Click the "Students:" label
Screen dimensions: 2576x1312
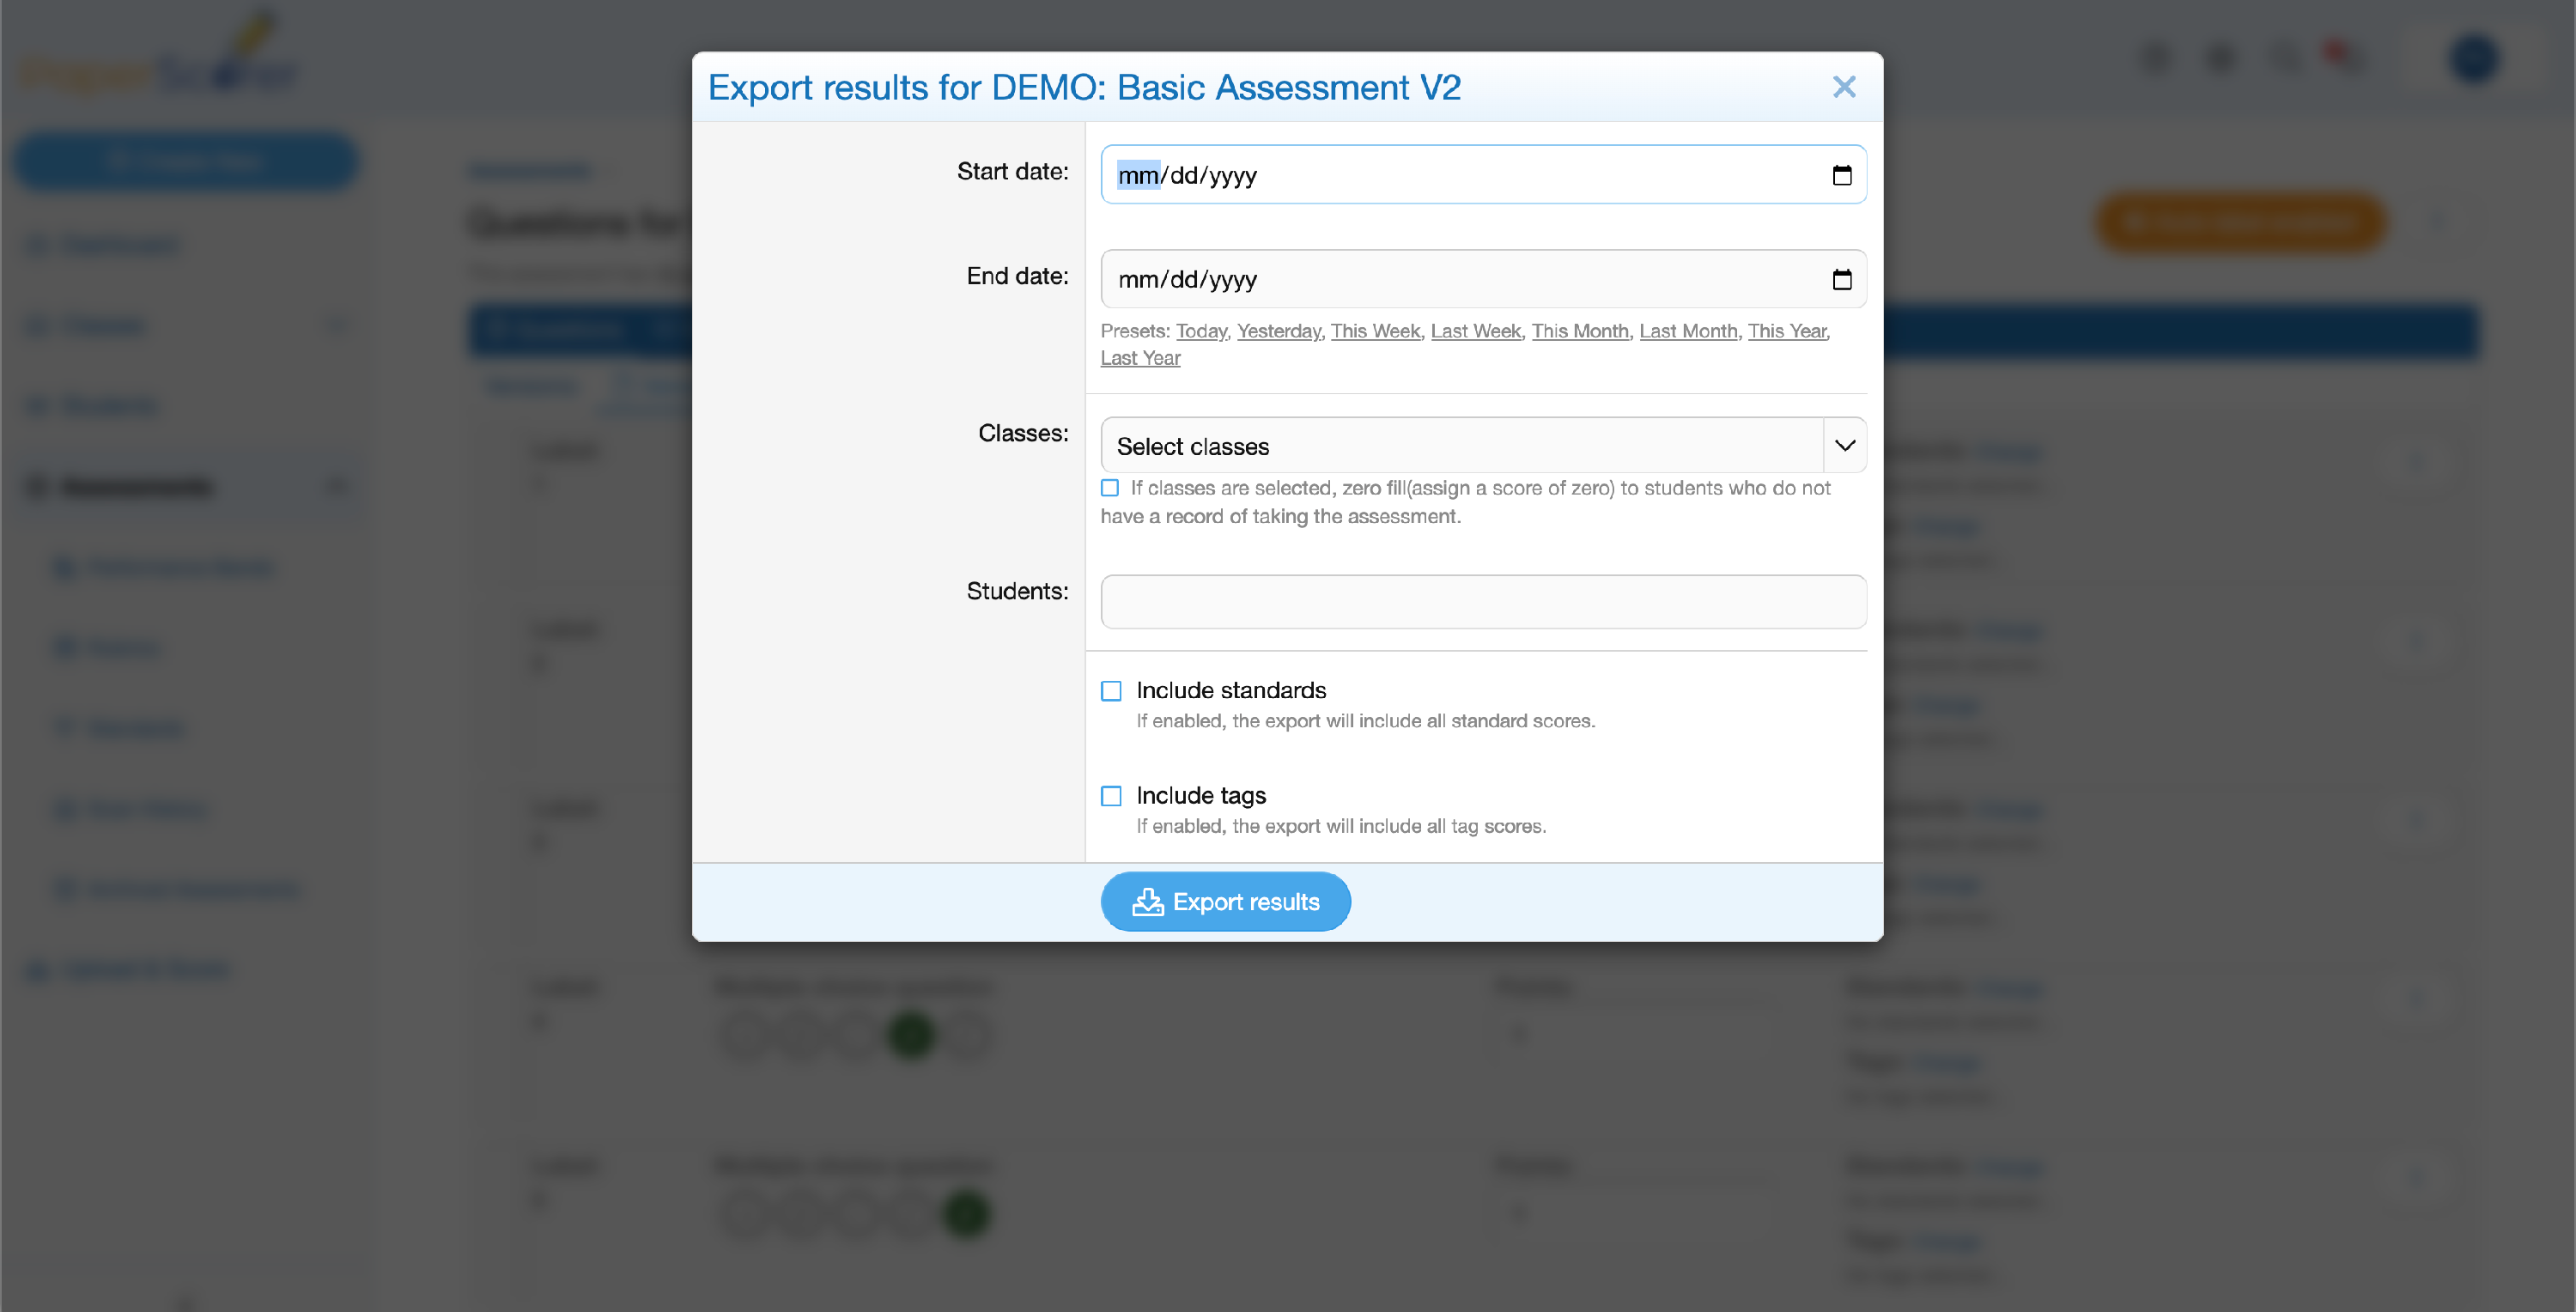pyautogui.click(x=1017, y=591)
